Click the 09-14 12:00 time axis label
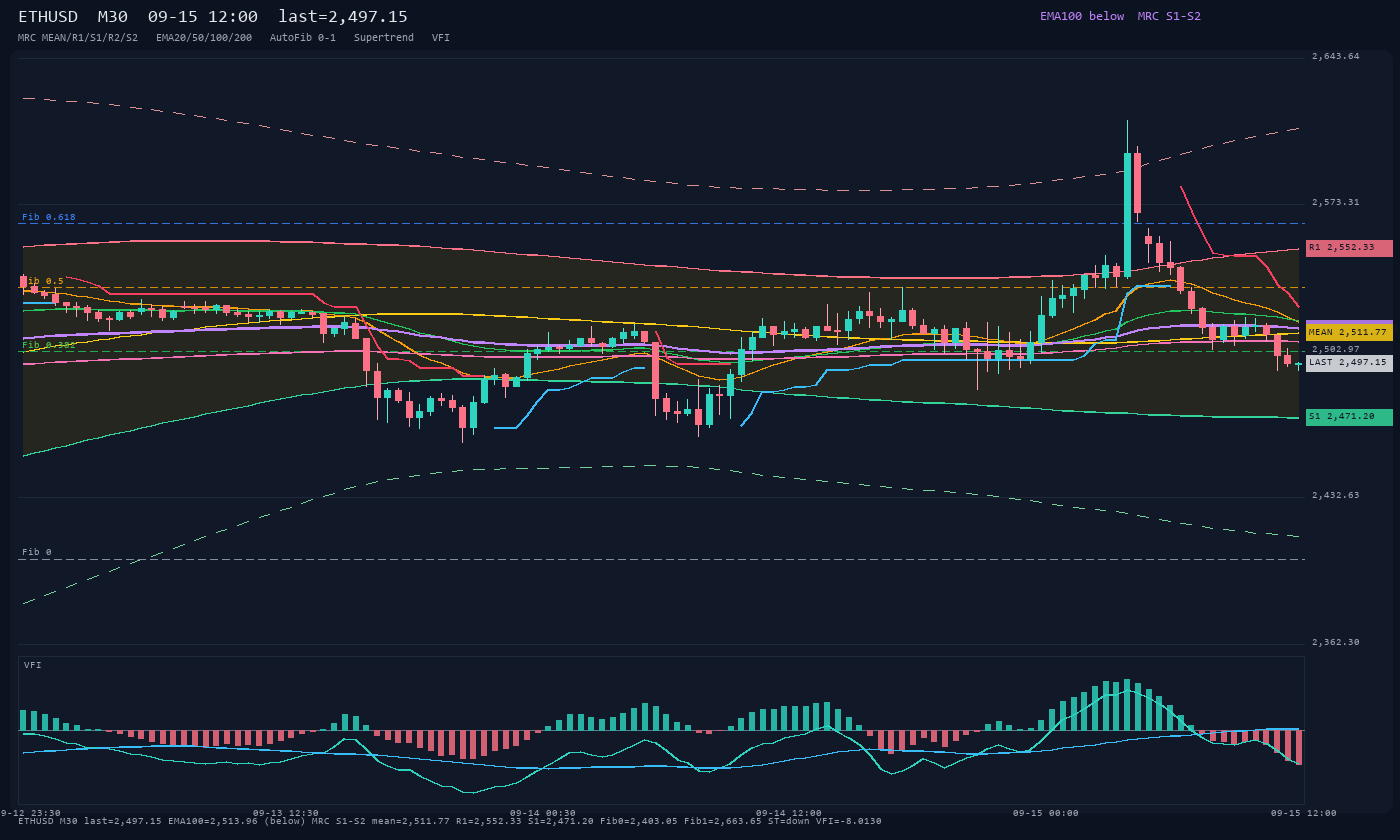Screen dimensions: 1400x840 pos(789,813)
